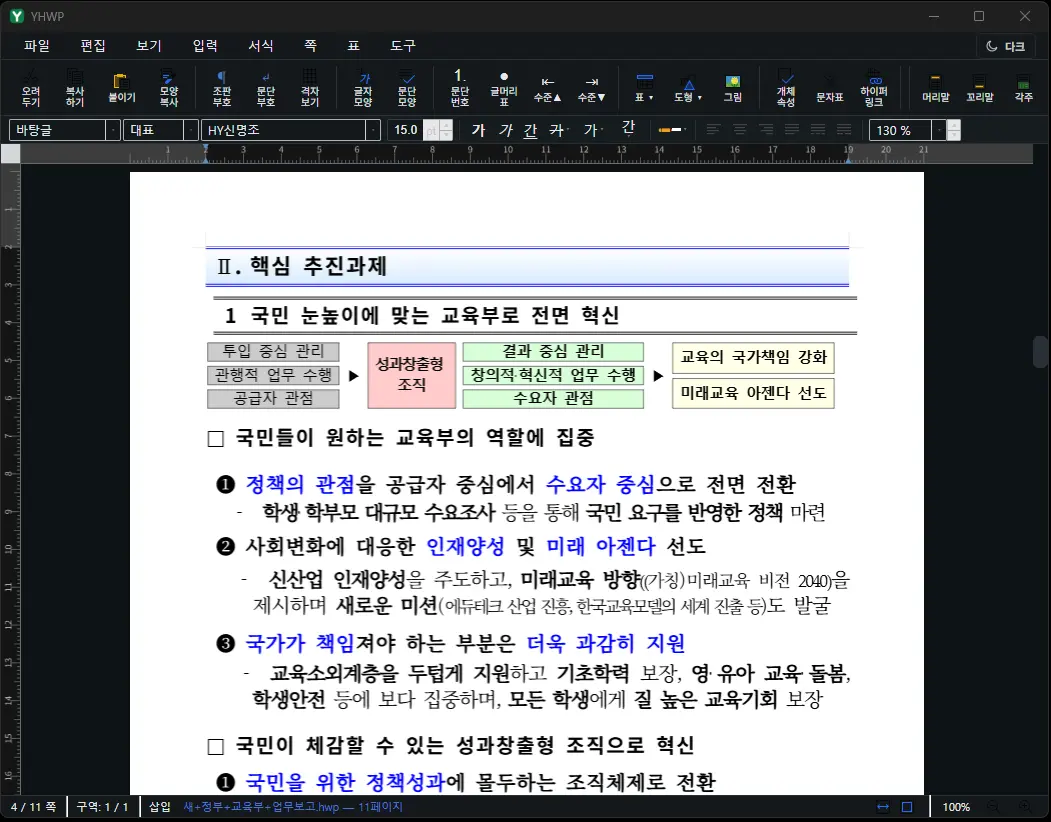Open the 서식 menu
This screenshot has width=1051, height=822.
261,46
